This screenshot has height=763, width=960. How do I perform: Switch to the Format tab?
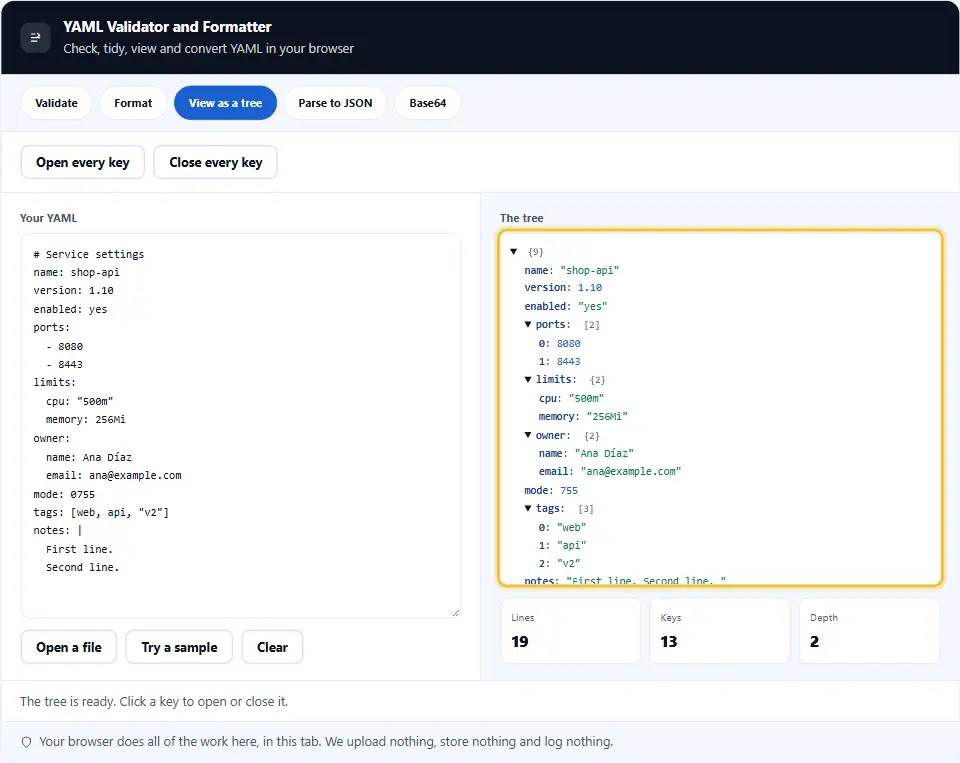click(x=133, y=103)
